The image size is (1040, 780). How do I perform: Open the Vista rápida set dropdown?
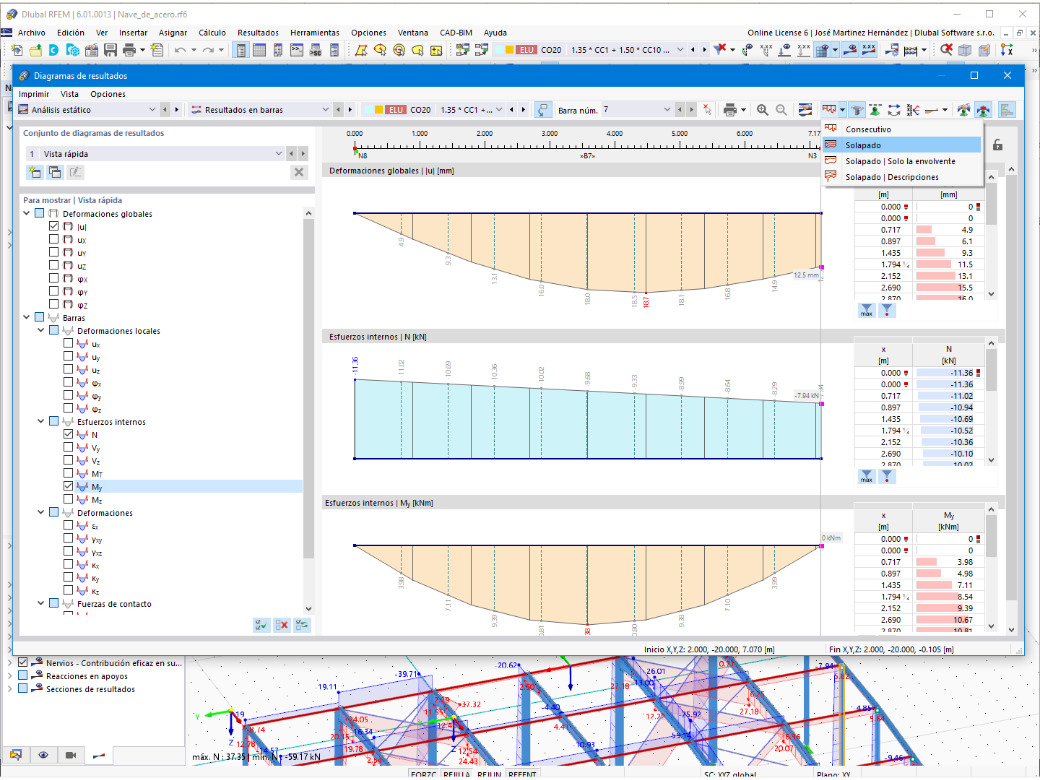tap(155, 154)
